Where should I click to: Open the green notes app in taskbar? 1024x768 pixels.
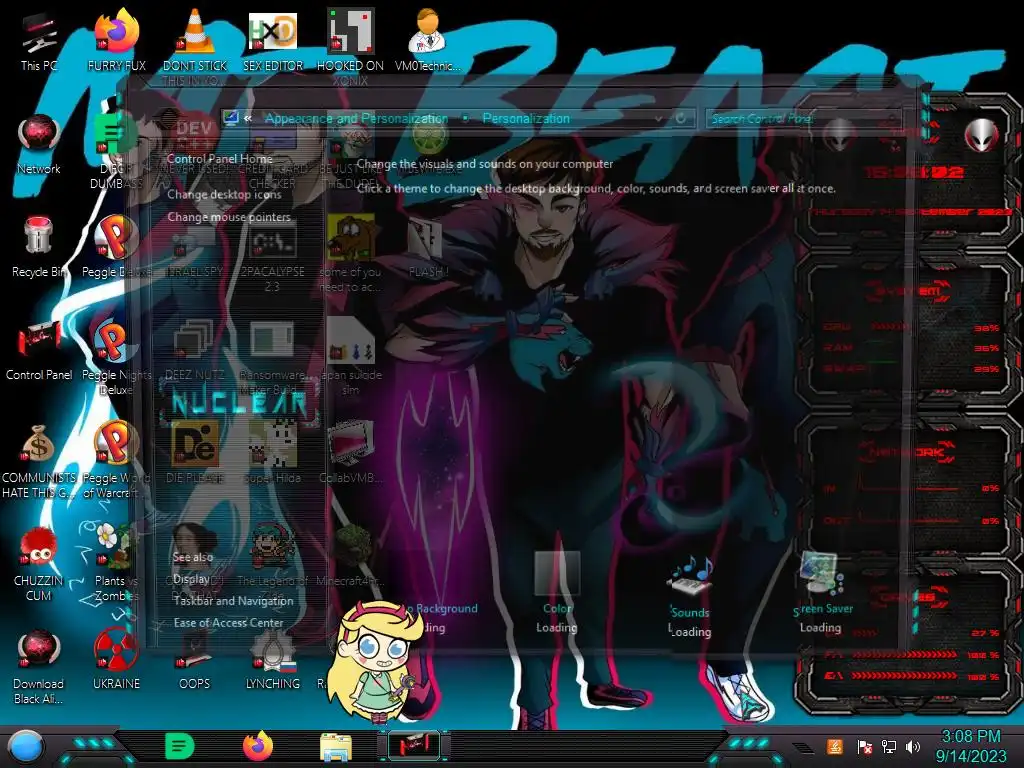pos(180,746)
